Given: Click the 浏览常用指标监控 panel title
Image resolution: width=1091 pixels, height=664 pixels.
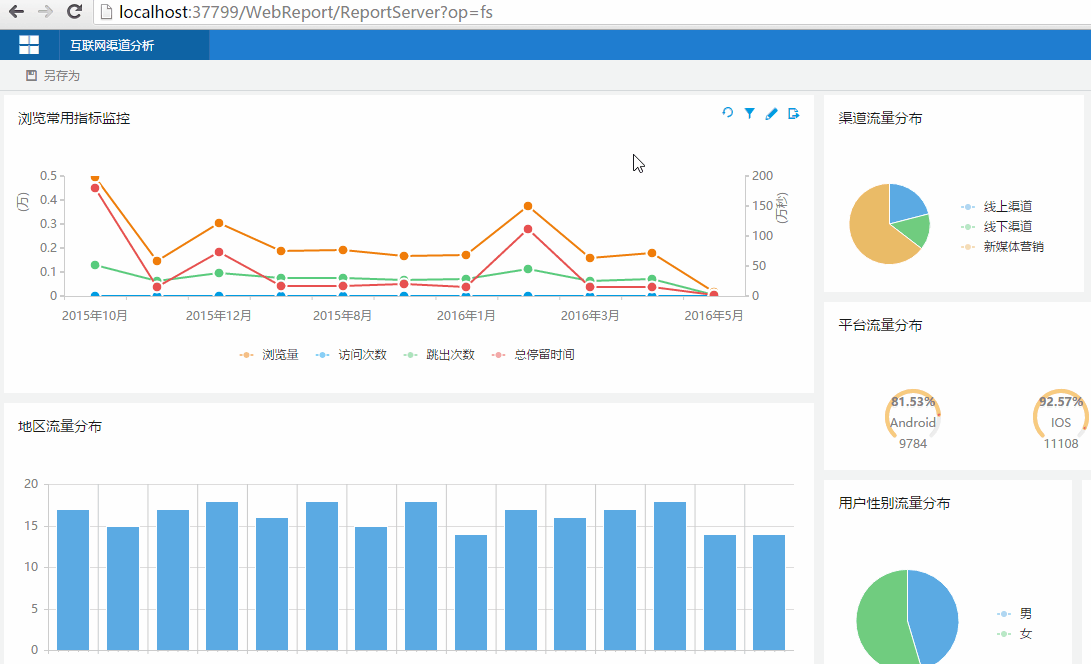Looking at the screenshot, I should click(74, 118).
